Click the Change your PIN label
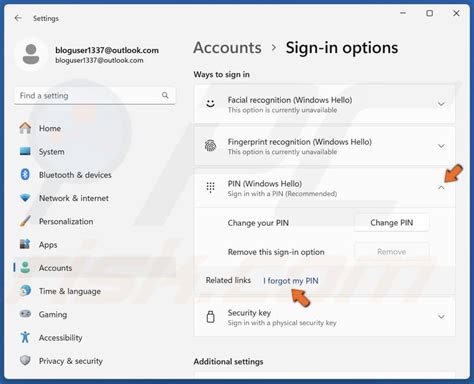 [258, 223]
